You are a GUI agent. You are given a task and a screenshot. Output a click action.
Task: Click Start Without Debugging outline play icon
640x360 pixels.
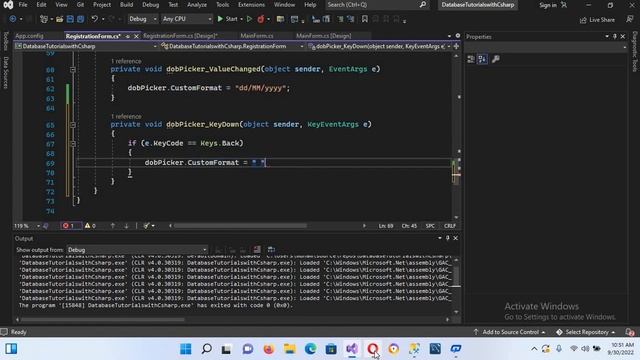249,19
